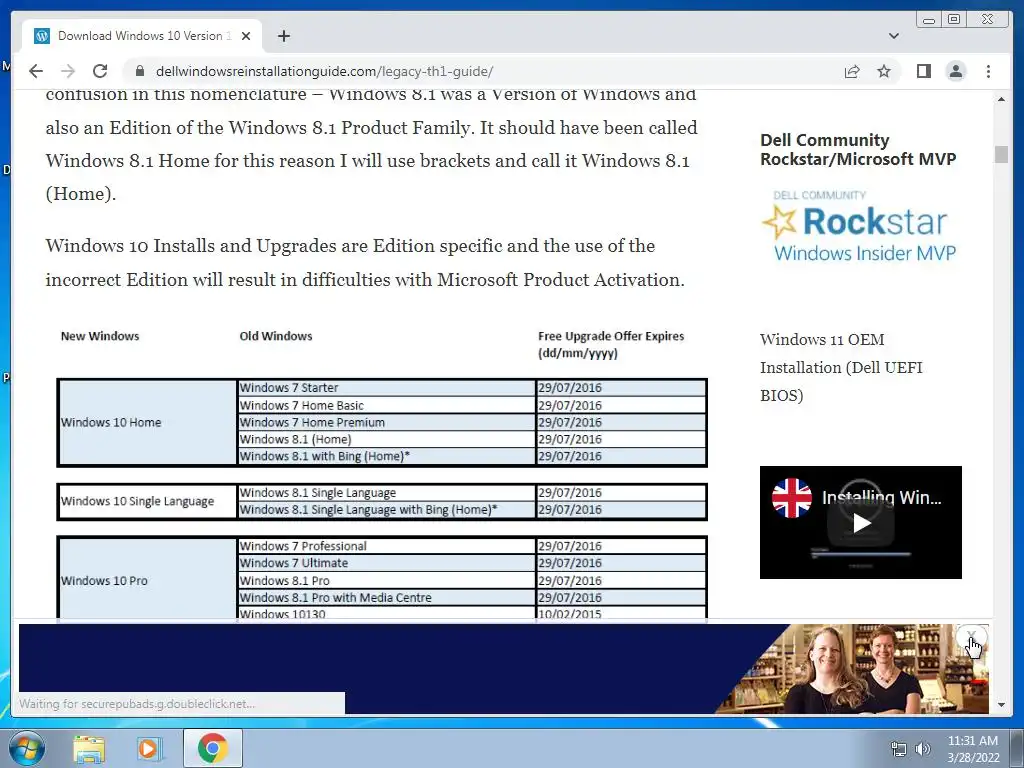The width and height of the screenshot is (1024, 768).
Task: Click the Dell Community Rockstar/Microsoft MVP heading
Action: (x=858, y=150)
